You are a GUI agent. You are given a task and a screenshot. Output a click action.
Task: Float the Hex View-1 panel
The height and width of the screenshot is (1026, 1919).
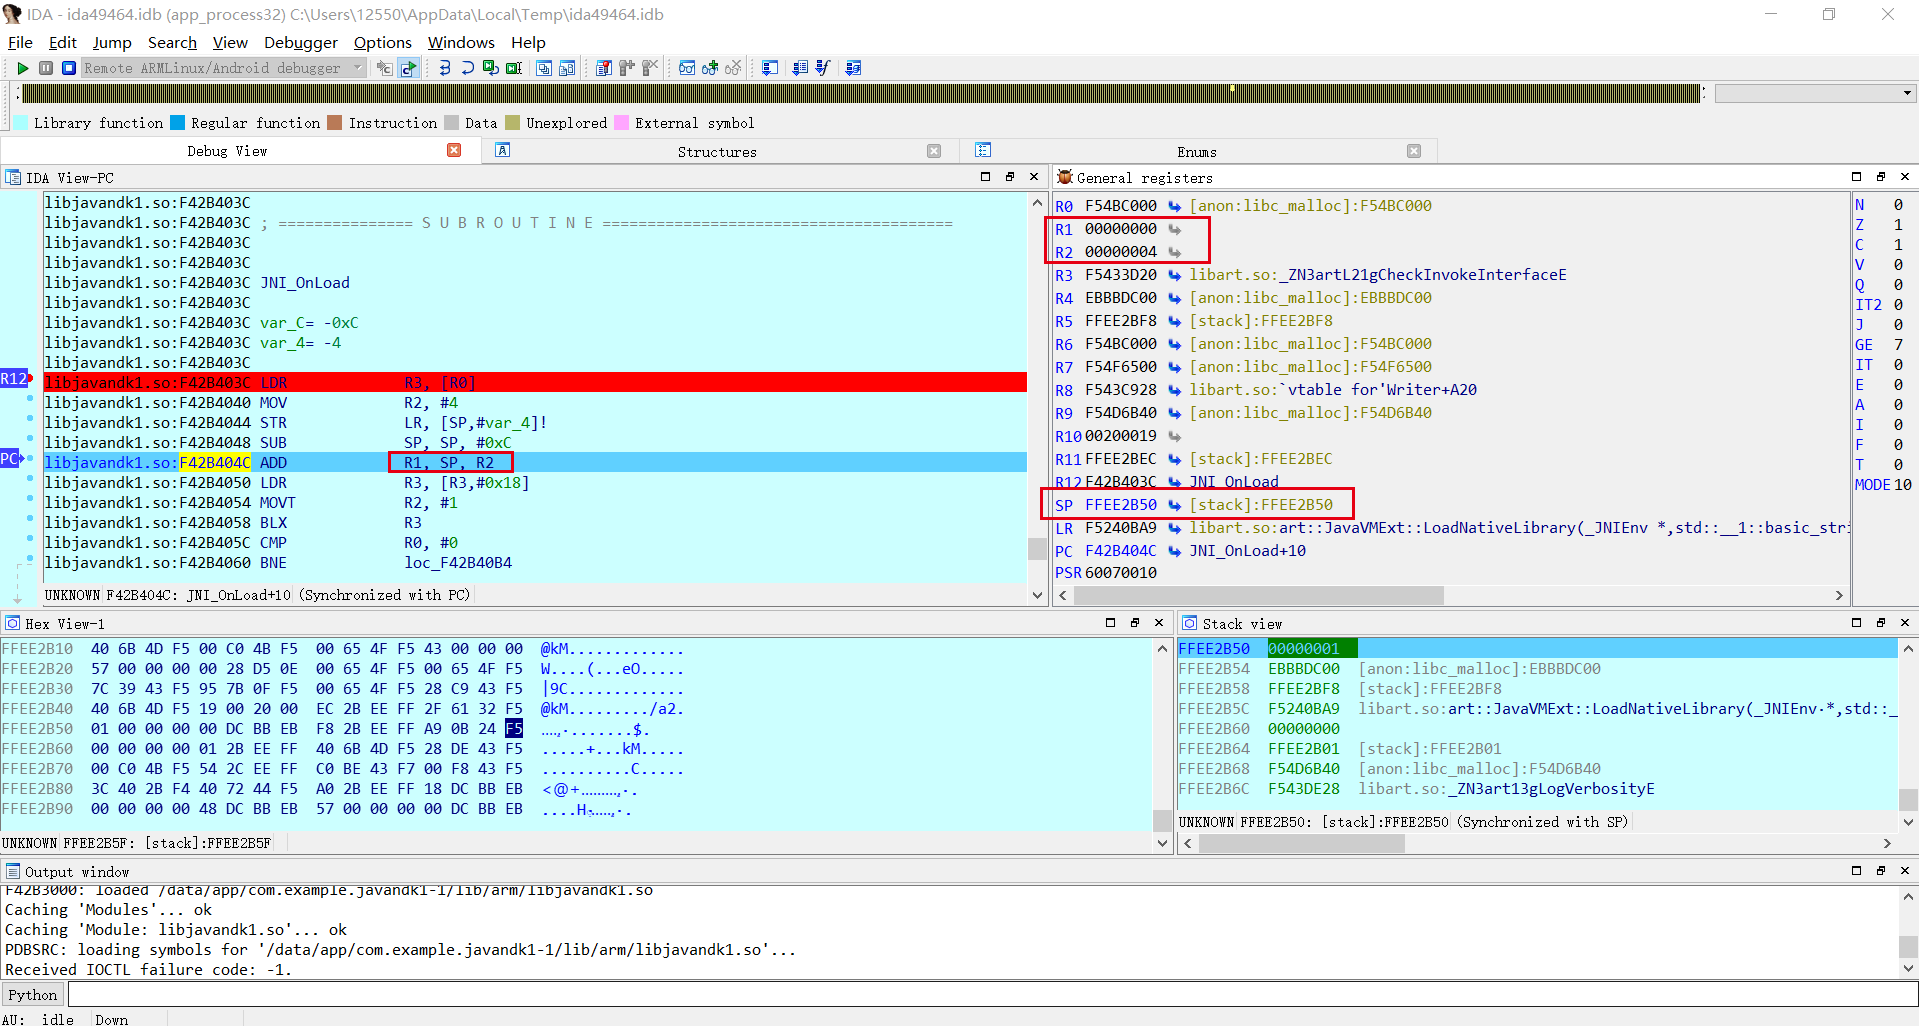click(1110, 623)
